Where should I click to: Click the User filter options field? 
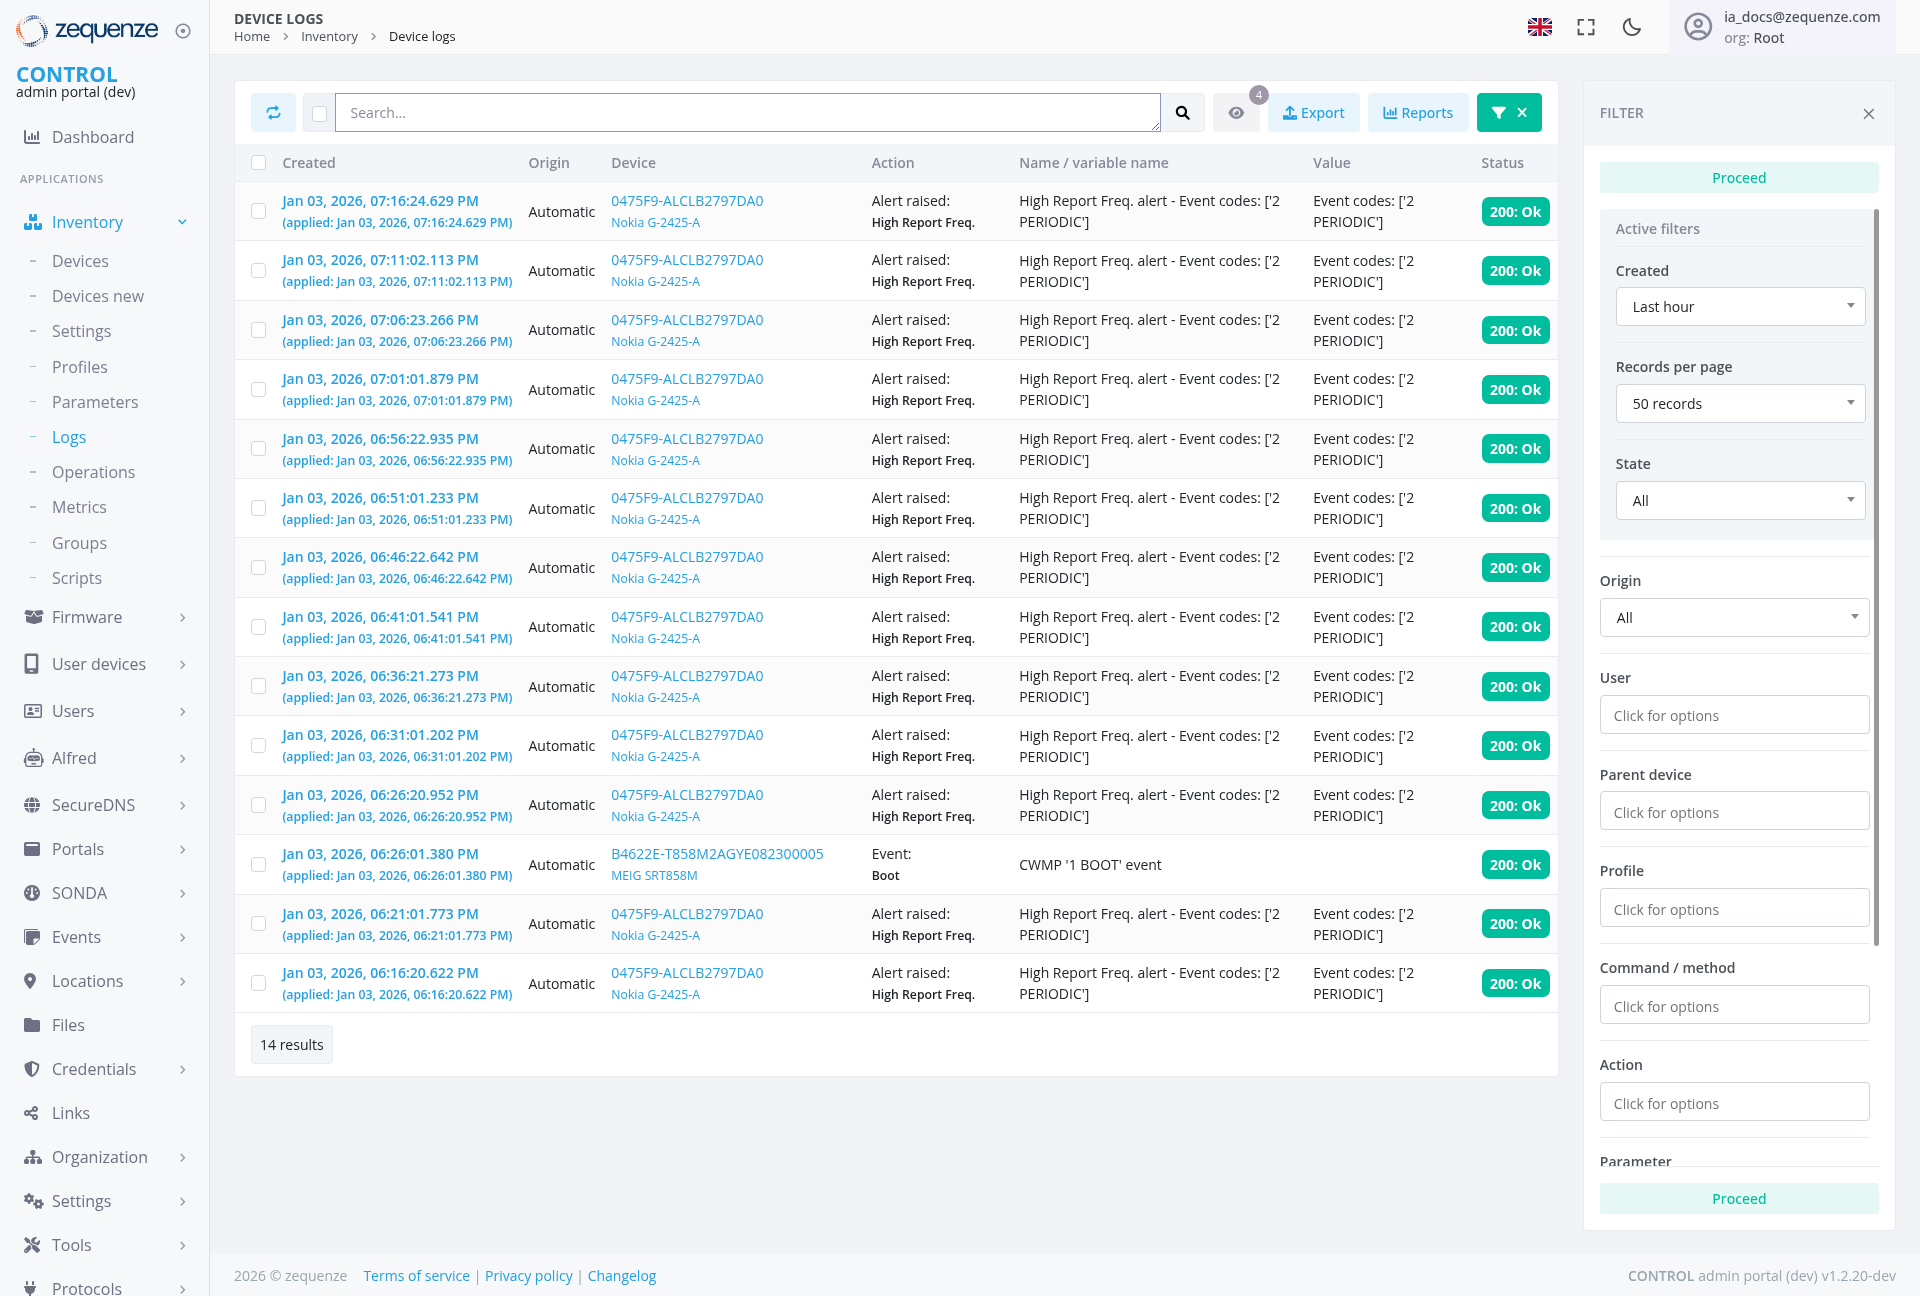click(1734, 716)
